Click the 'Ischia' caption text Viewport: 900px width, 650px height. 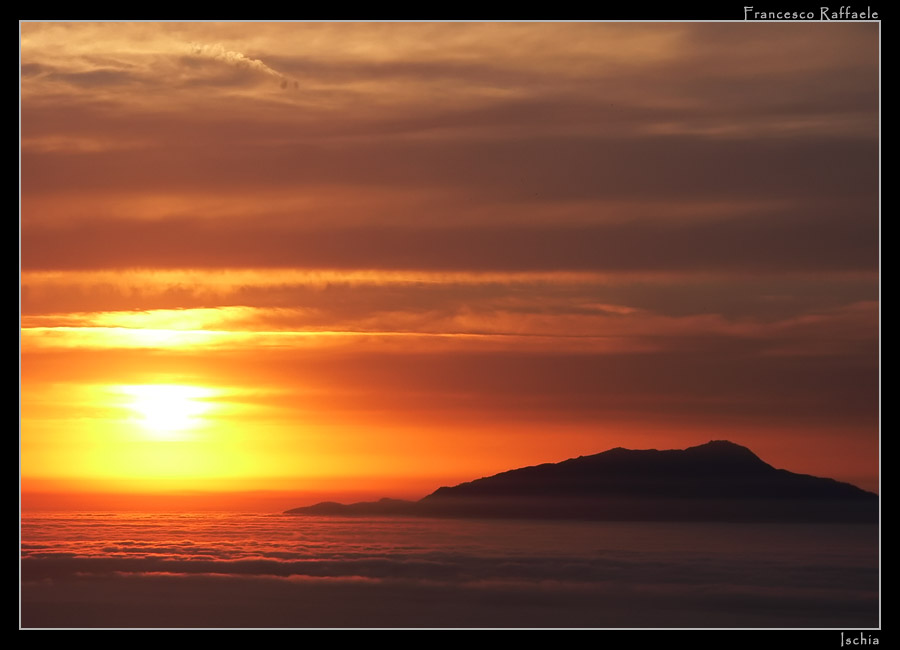point(859,639)
